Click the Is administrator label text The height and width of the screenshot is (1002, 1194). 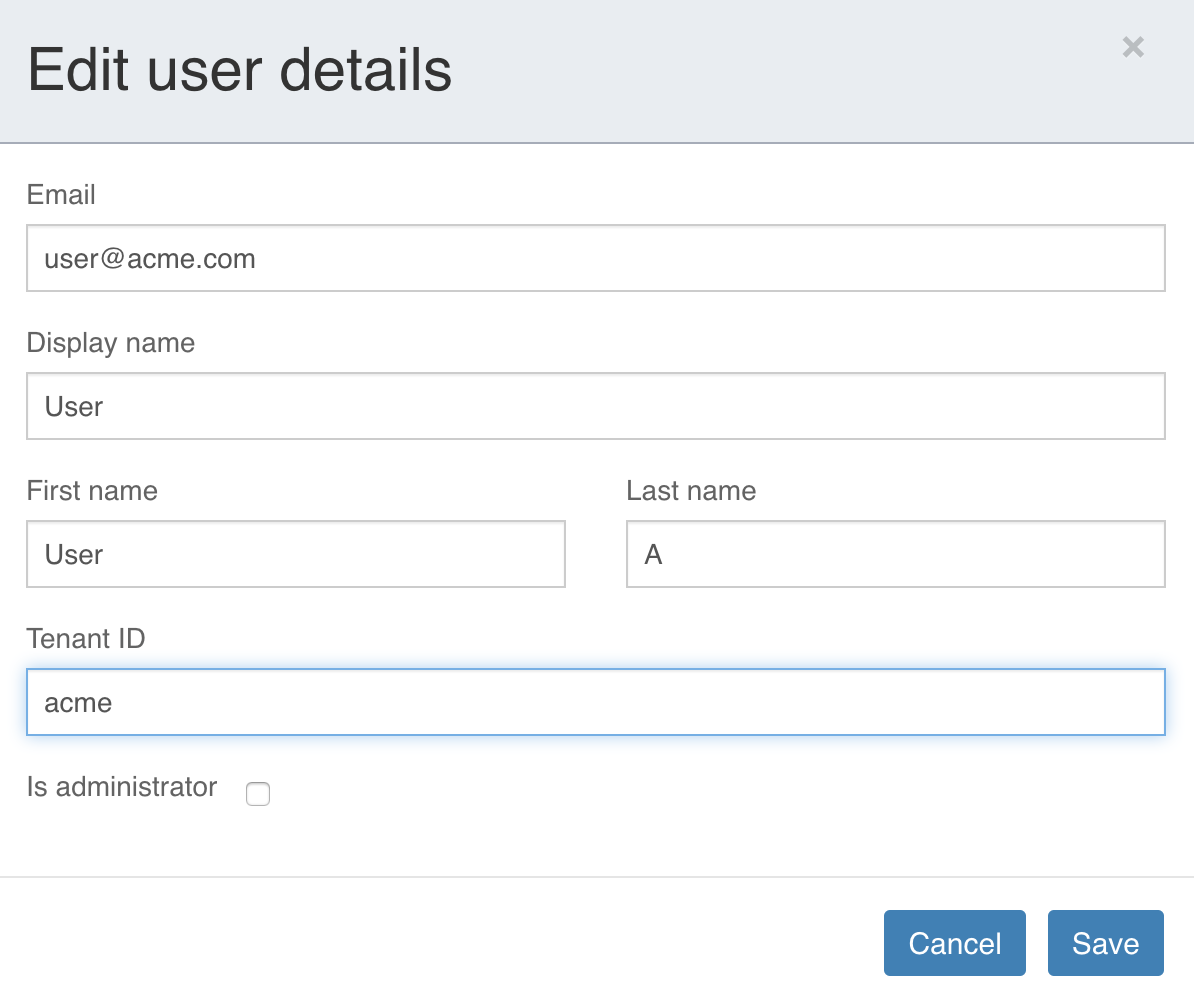pyautogui.click(x=121, y=787)
